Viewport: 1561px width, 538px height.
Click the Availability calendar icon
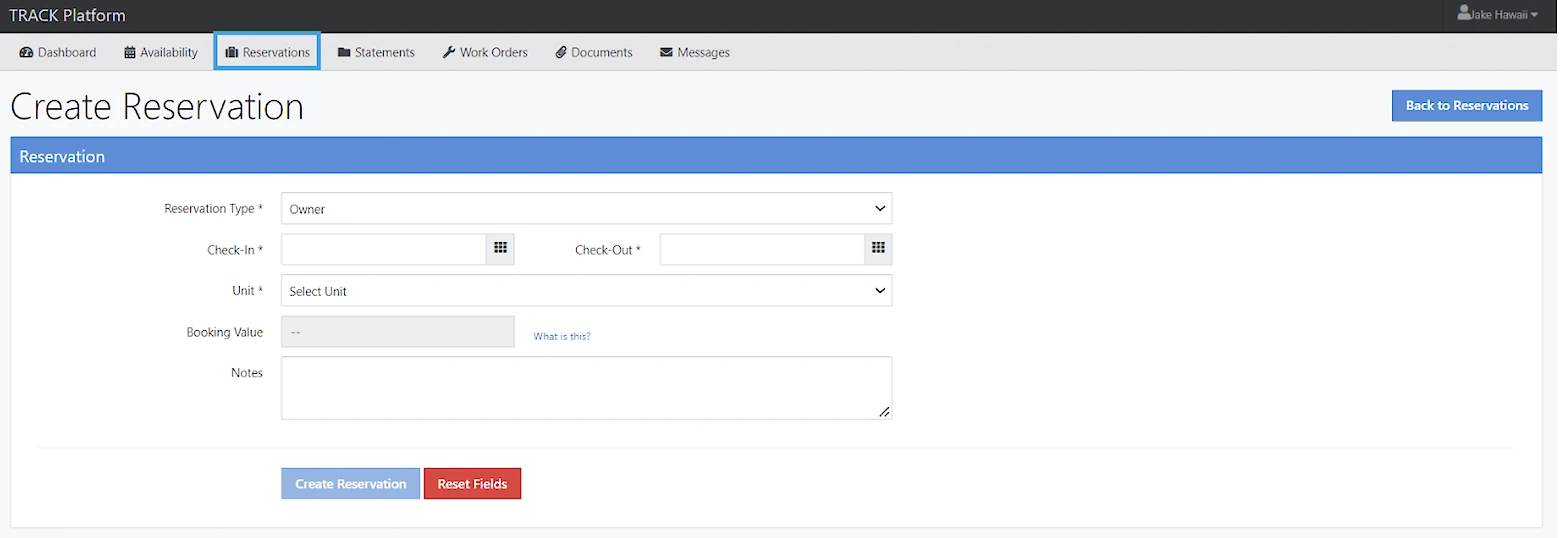[130, 52]
